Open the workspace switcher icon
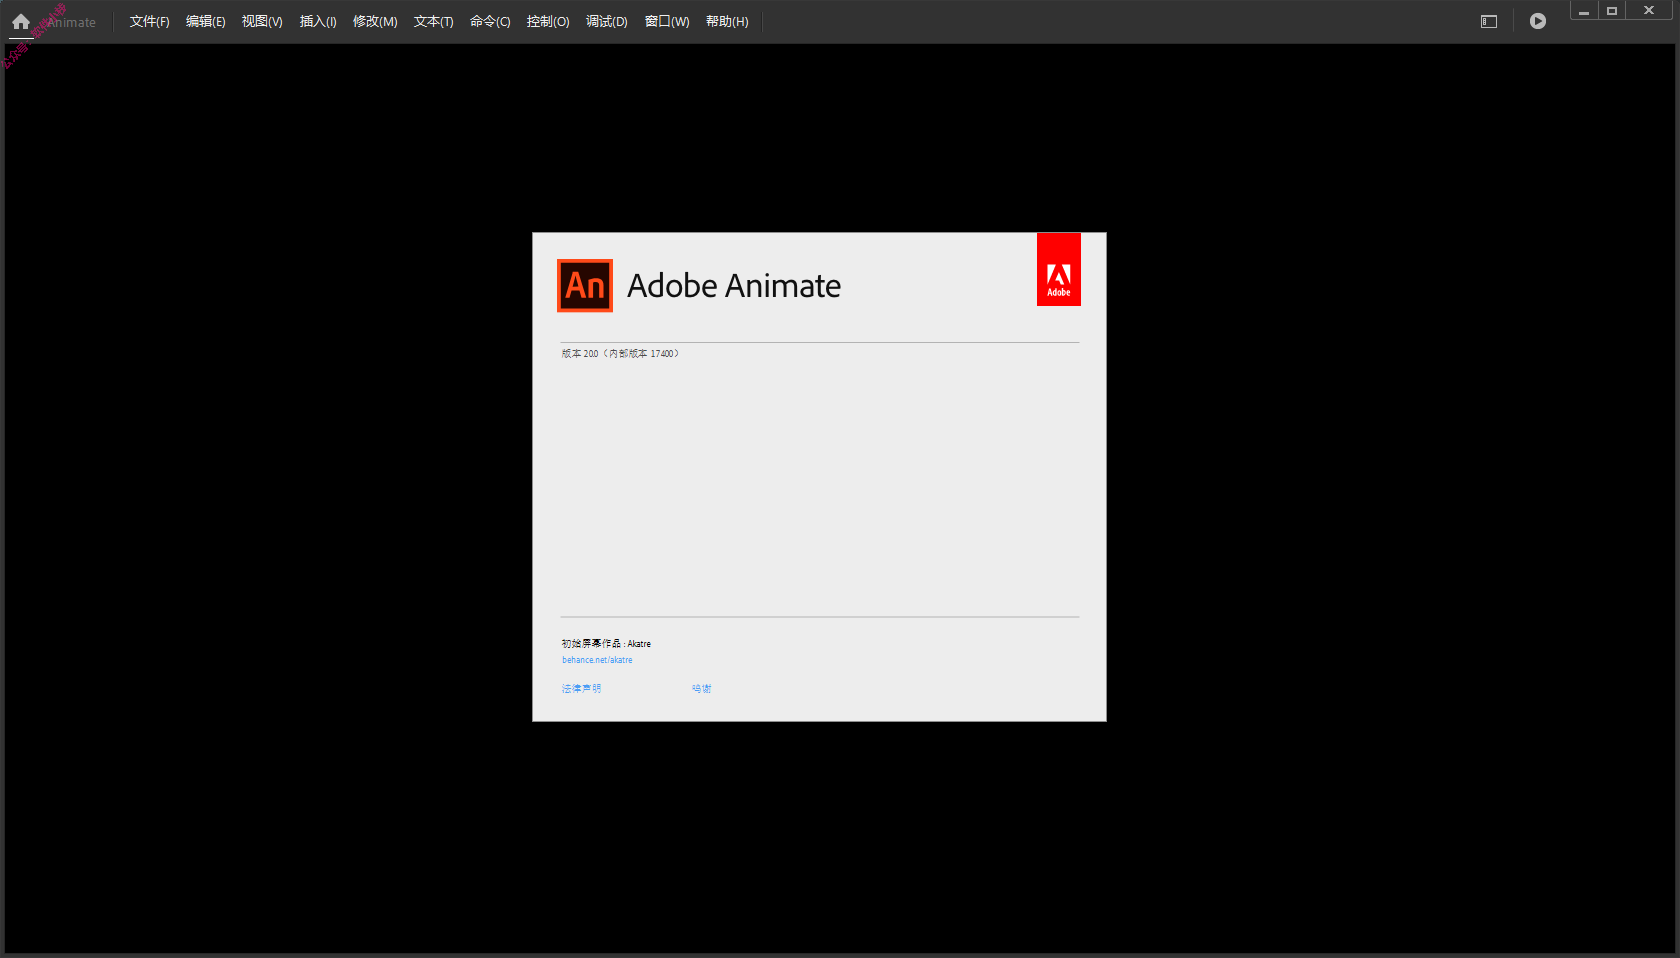This screenshot has height=958, width=1680. pyautogui.click(x=1489, y=21)
